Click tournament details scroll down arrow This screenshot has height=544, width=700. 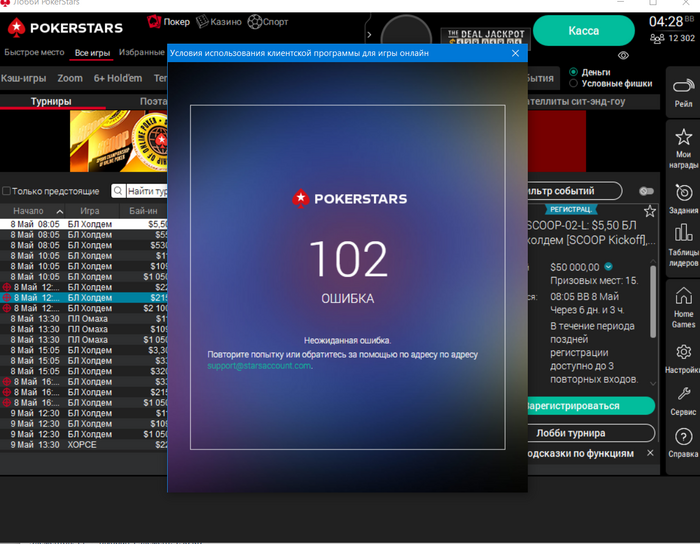[653, 383]
